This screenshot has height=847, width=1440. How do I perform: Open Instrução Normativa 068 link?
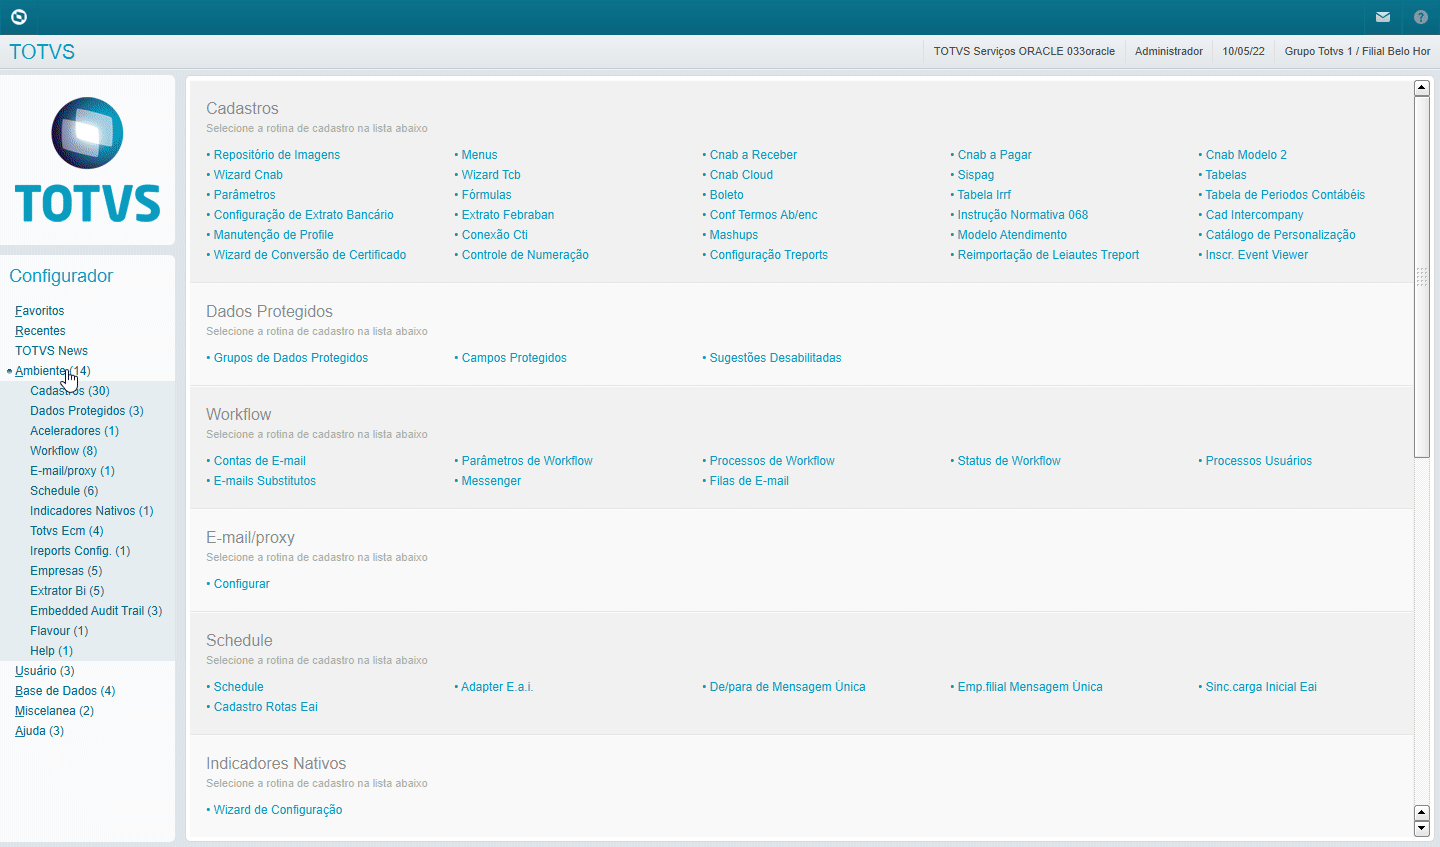[1022, 215]
